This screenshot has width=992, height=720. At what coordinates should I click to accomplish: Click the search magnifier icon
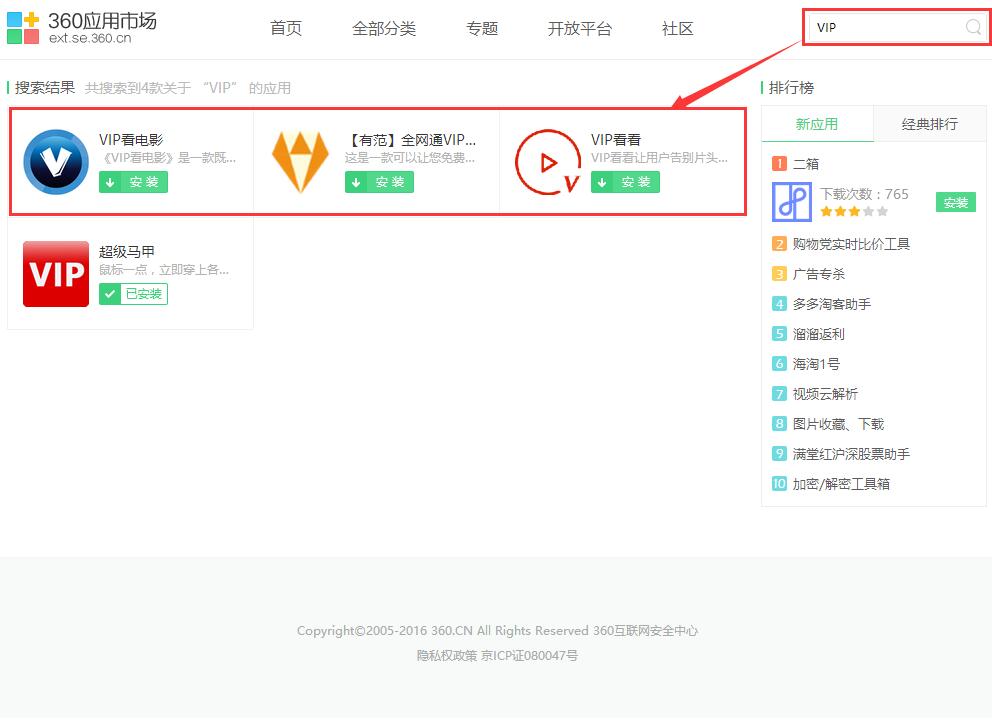973,28
